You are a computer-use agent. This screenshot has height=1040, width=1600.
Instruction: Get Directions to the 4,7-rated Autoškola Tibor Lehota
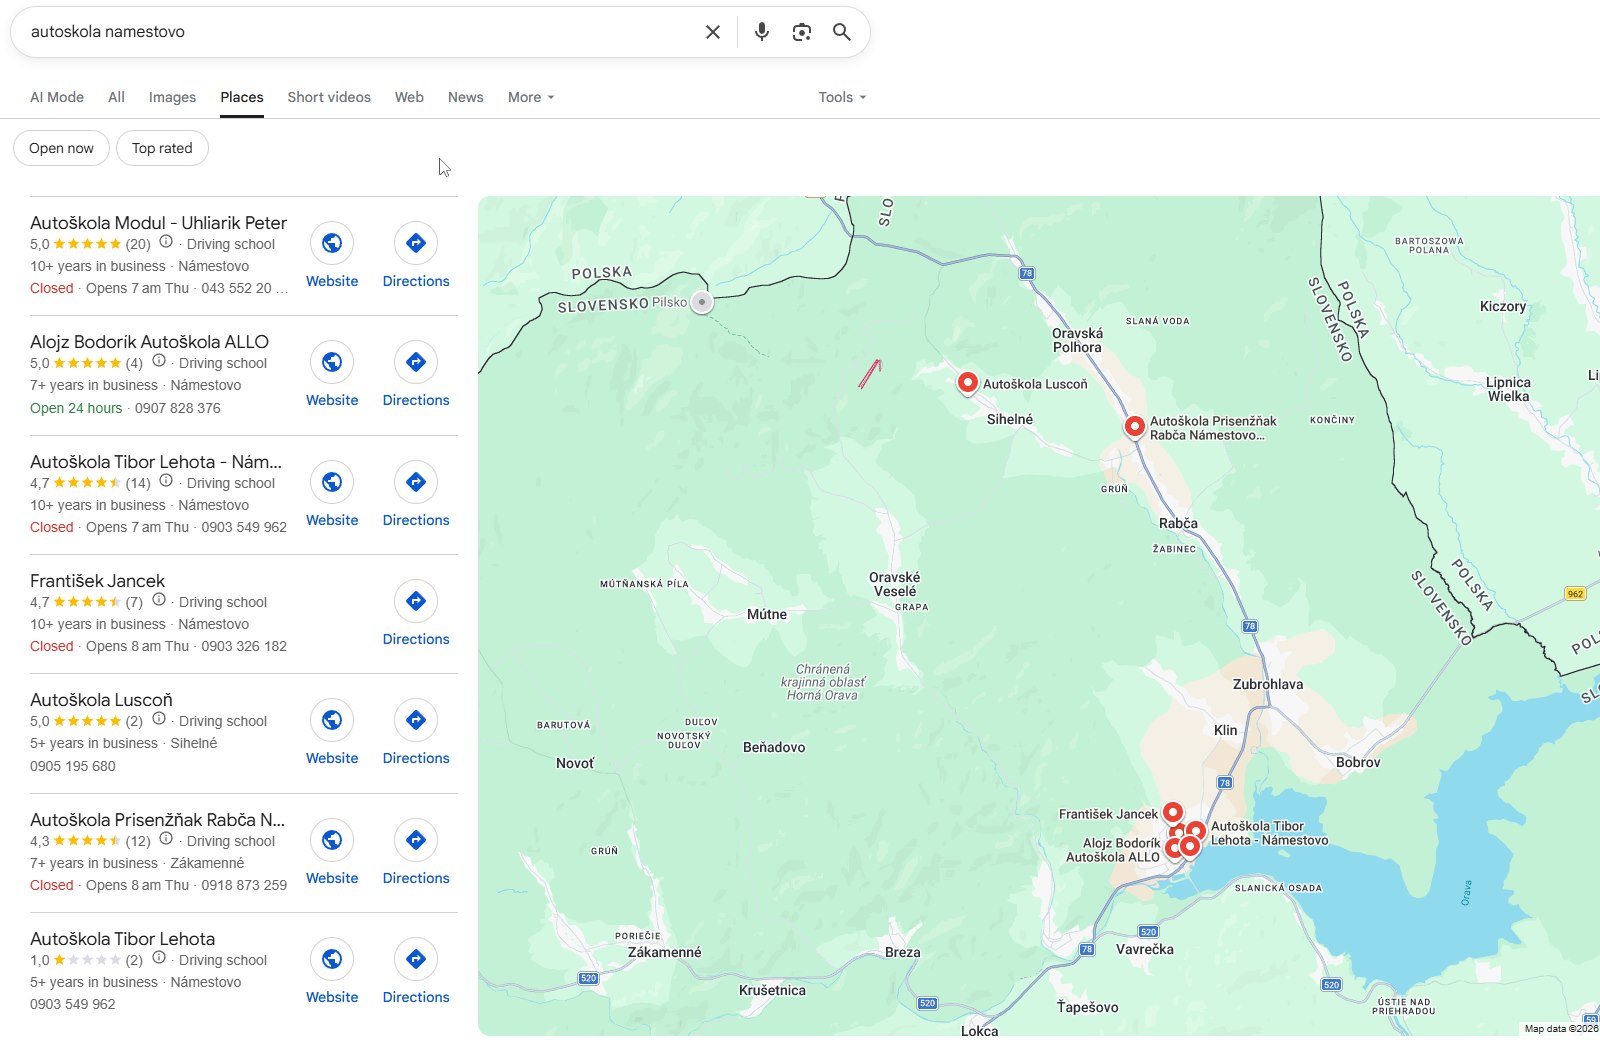pos(416,495)
